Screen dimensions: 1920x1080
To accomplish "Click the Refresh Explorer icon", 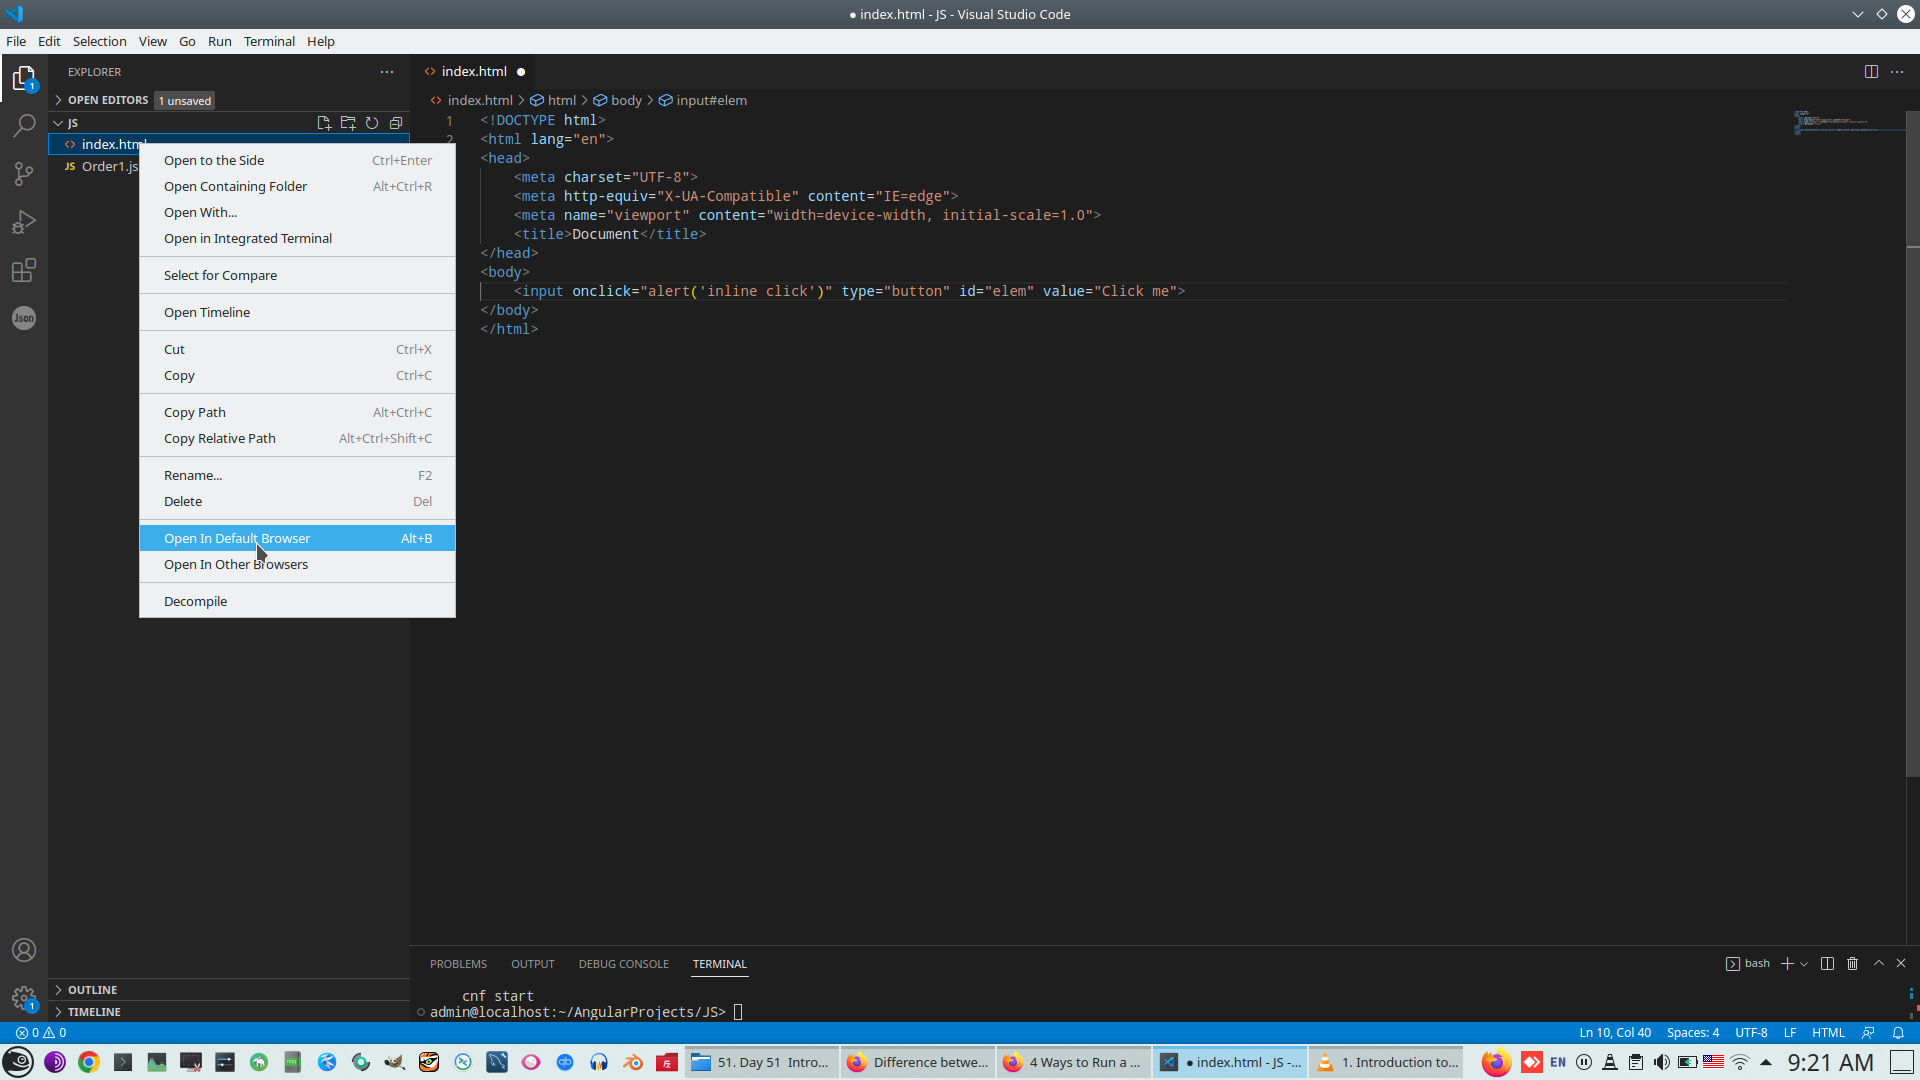I will click(x=372, y=123).
